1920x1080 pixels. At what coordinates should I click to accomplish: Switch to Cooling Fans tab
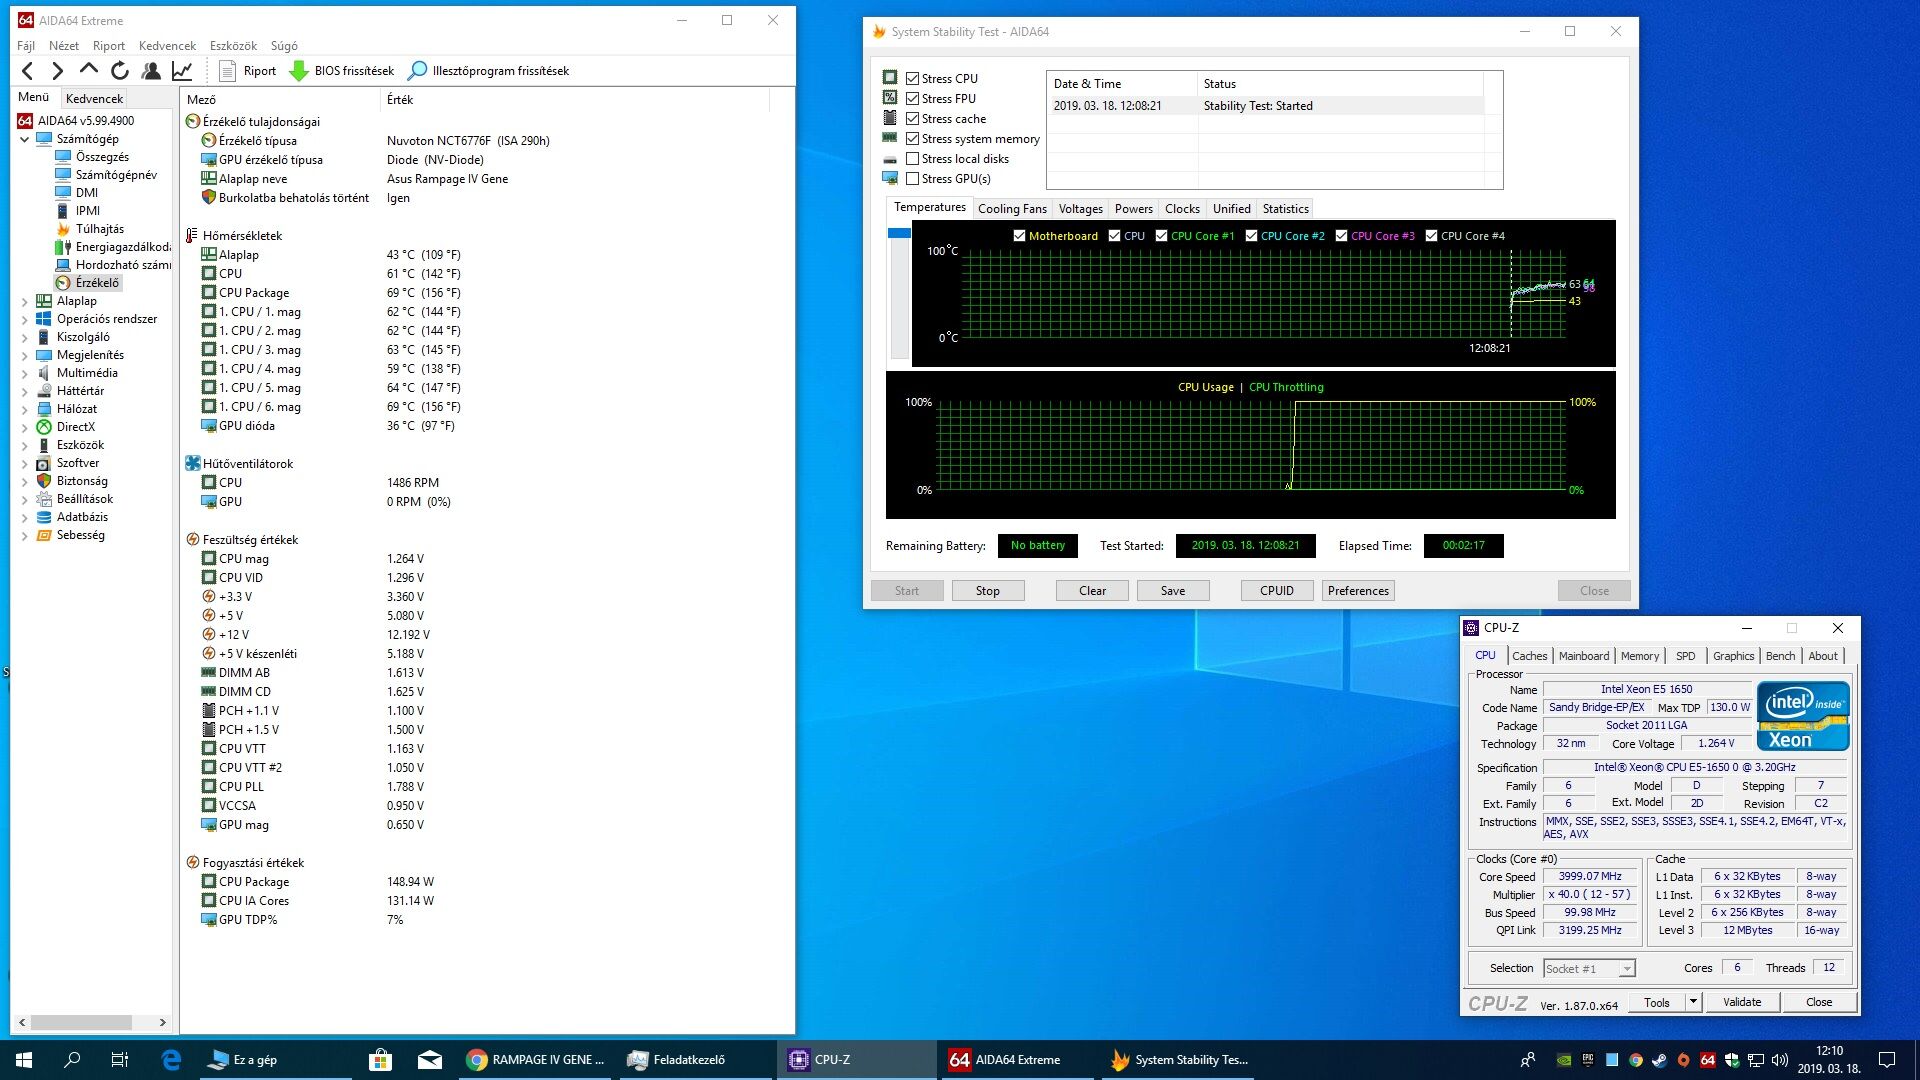tap(1012, 209)
